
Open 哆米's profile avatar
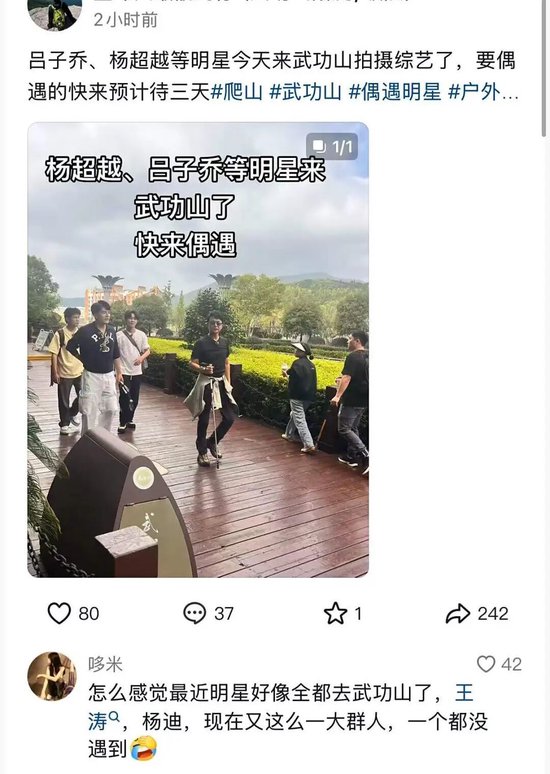click(x=52, y=676)
